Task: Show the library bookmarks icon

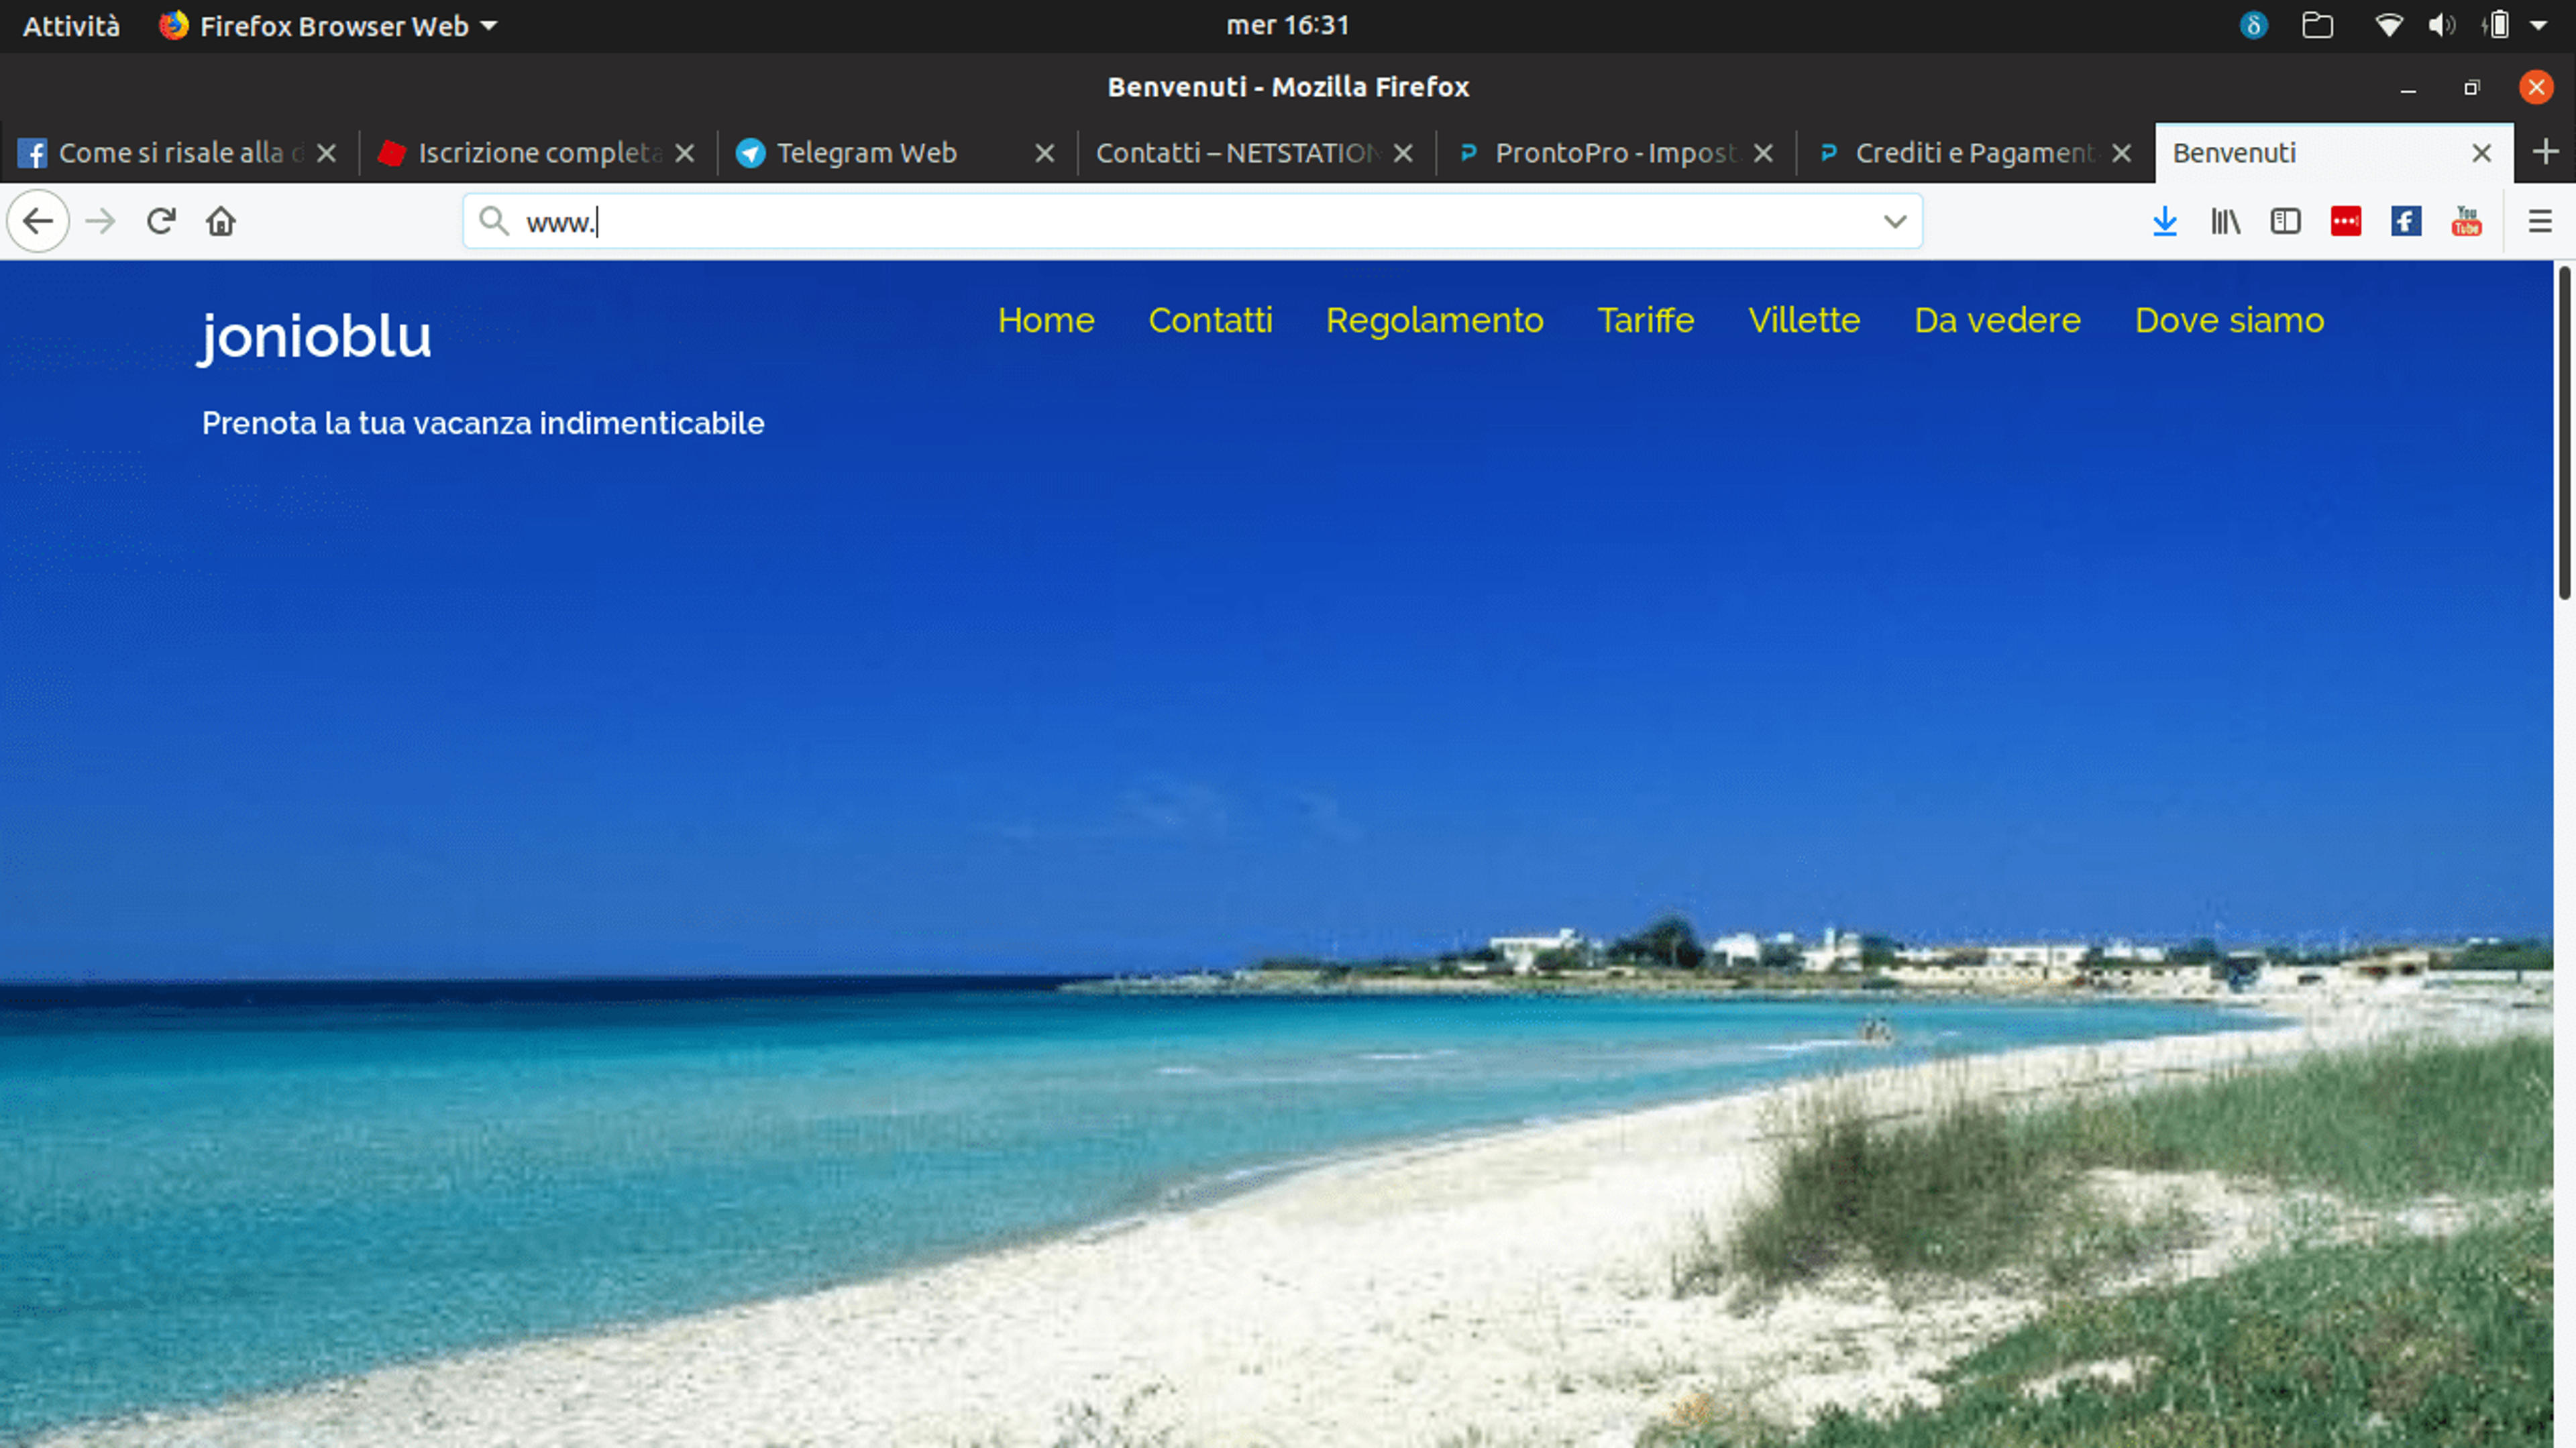Action: pyautogui.click(x=2225, y=221)
